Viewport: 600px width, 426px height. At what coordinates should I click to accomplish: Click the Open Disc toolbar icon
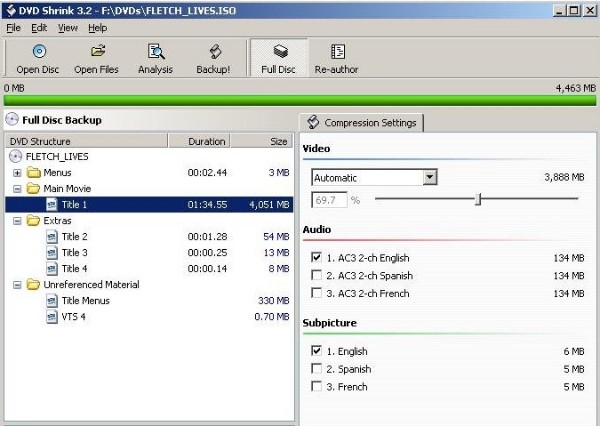click(39, 51)
